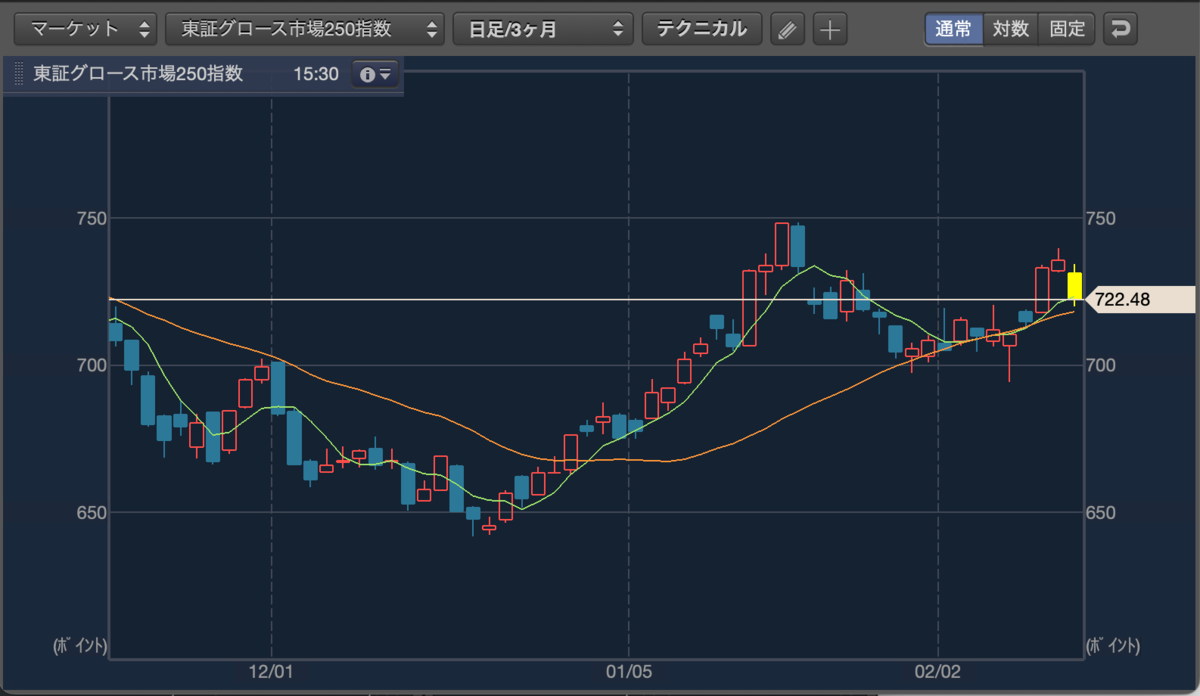This screenshot has width=1200, height=696.
Task: Click the plus add-chart icon
Action: (x=829, y=30)
